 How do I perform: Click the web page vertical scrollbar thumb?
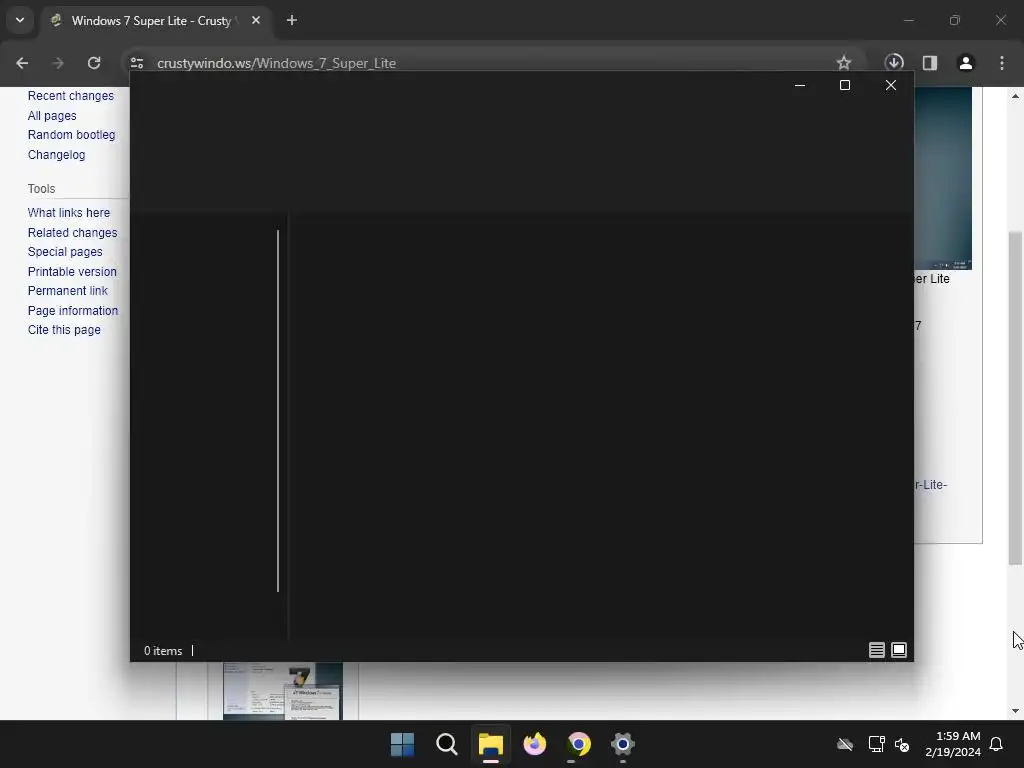coord(1015,398)
